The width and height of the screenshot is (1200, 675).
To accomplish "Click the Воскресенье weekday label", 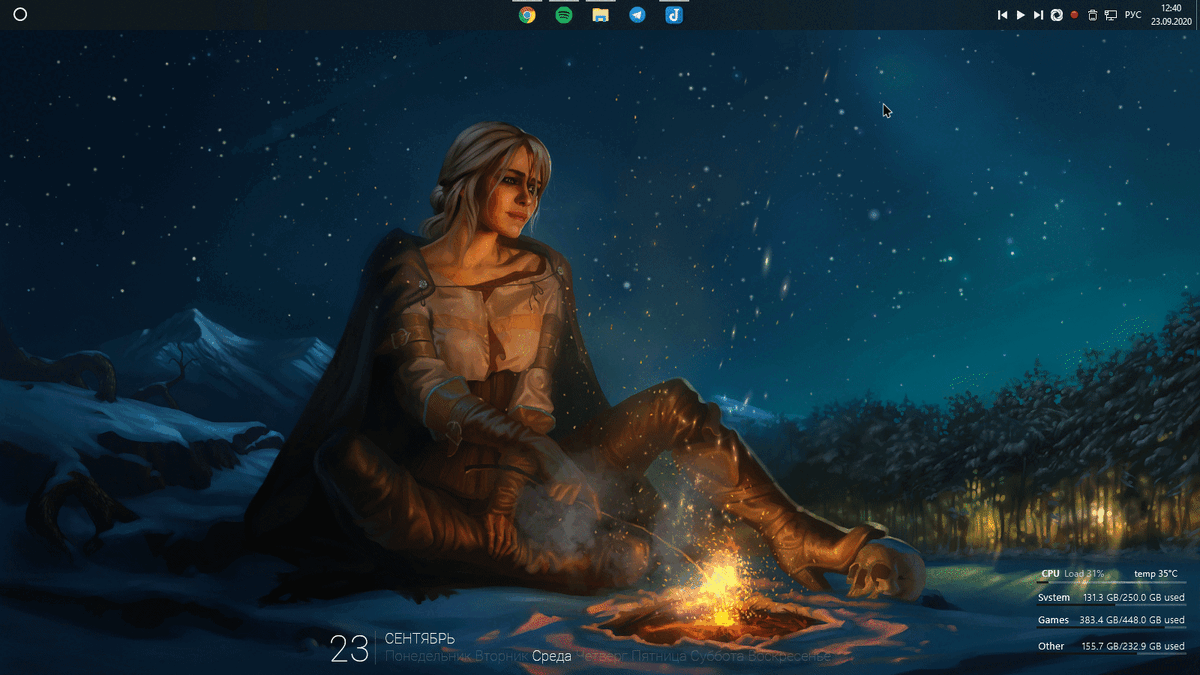I will click(x=791, y=656).
